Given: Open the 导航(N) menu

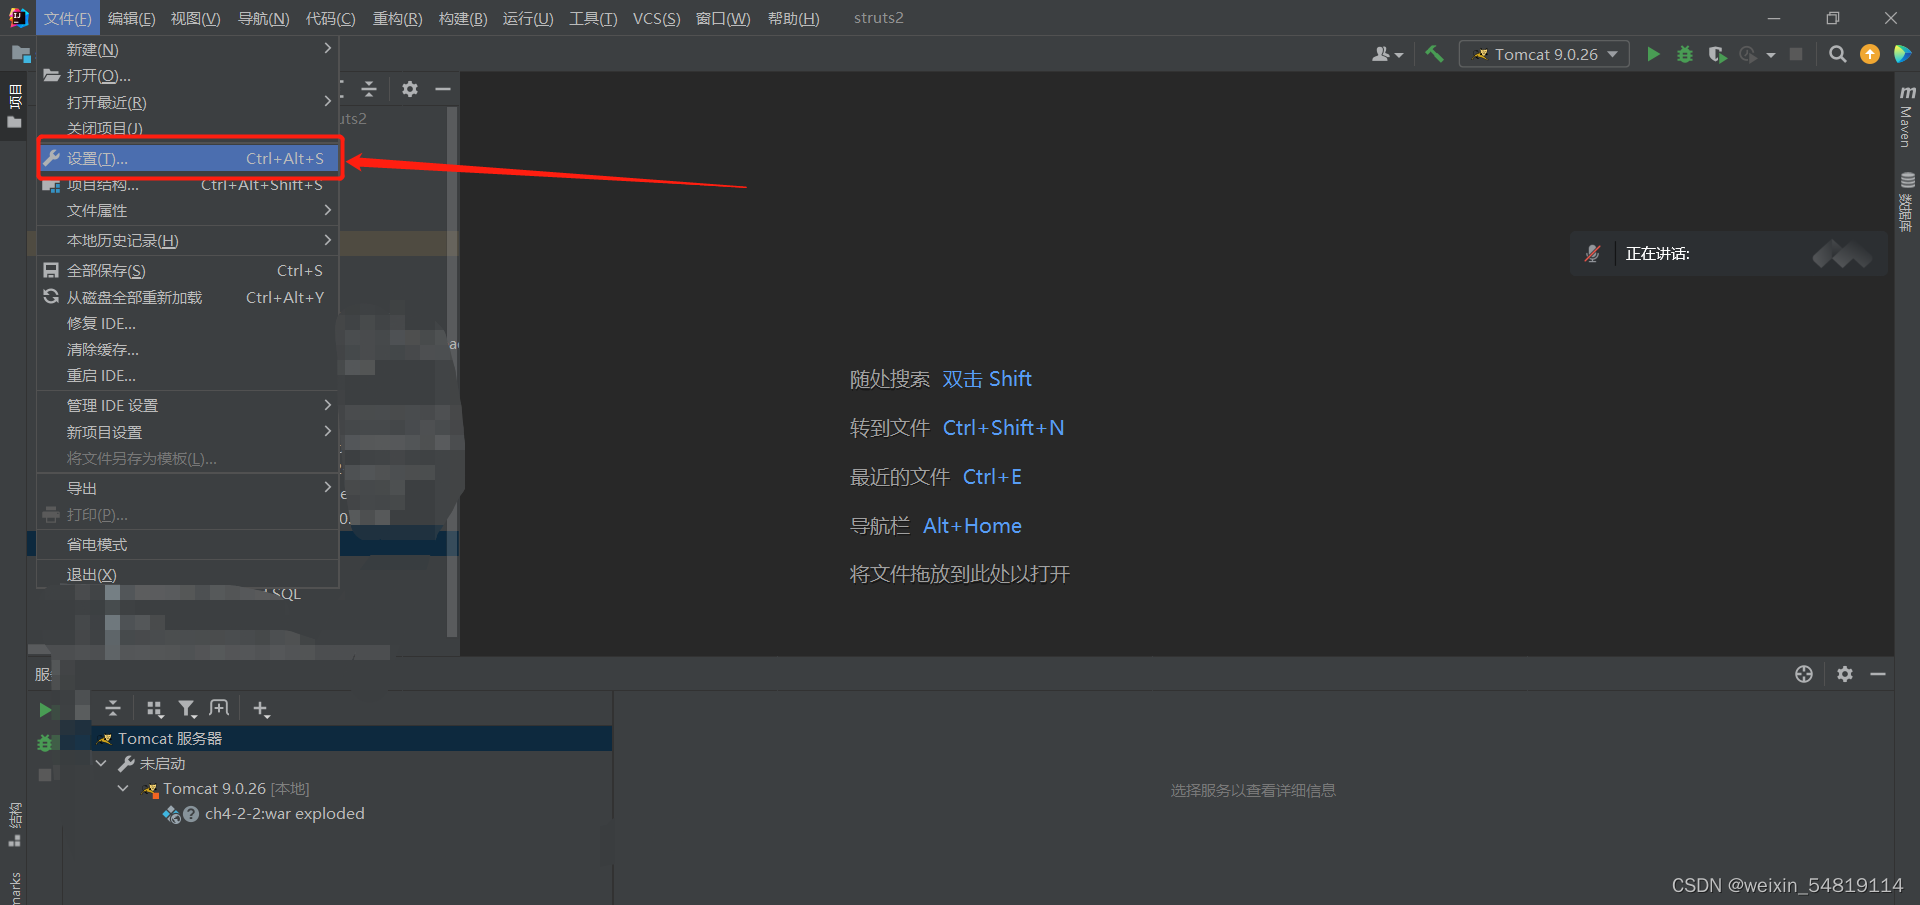Looking at the screenshot, I should pyautogui.click(x=263, y=18).
